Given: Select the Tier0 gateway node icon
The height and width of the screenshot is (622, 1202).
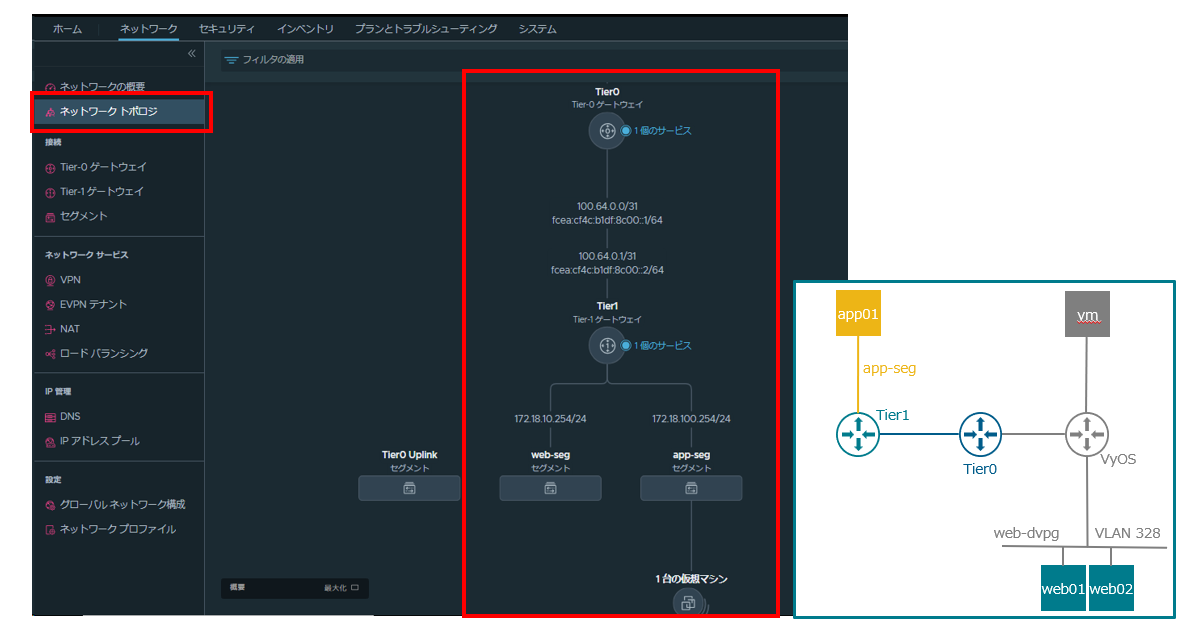Looking at the screenshot, I should point(606,131).
